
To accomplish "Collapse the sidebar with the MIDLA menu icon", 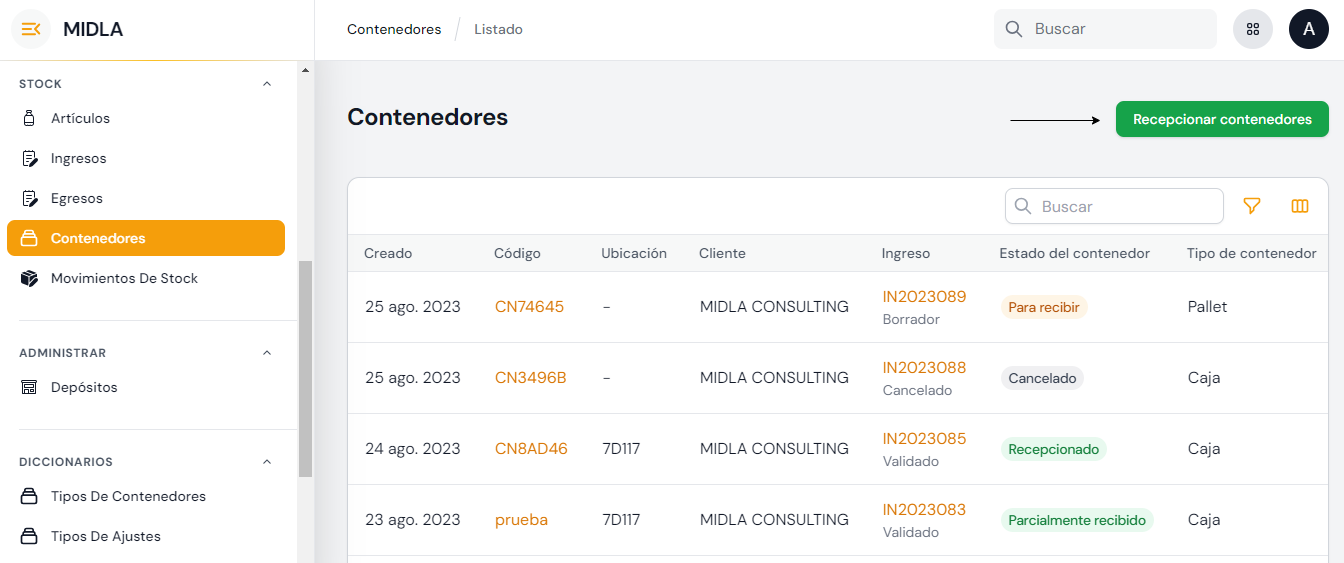I will pos(31,29).
